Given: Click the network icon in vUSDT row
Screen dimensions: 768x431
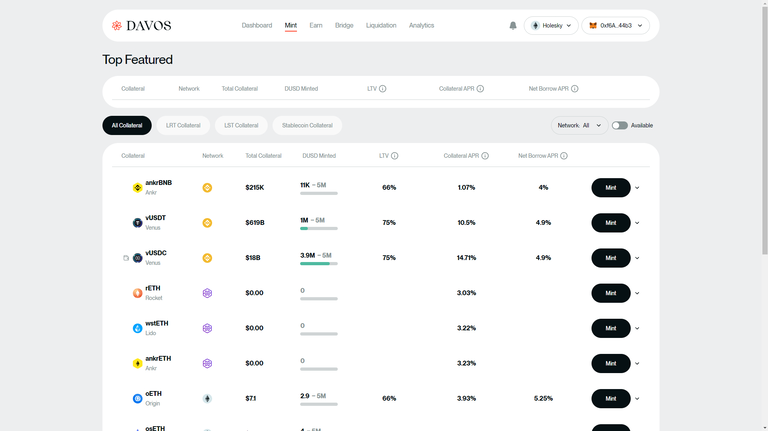Looking at the screenshot, I should point(207,223).
